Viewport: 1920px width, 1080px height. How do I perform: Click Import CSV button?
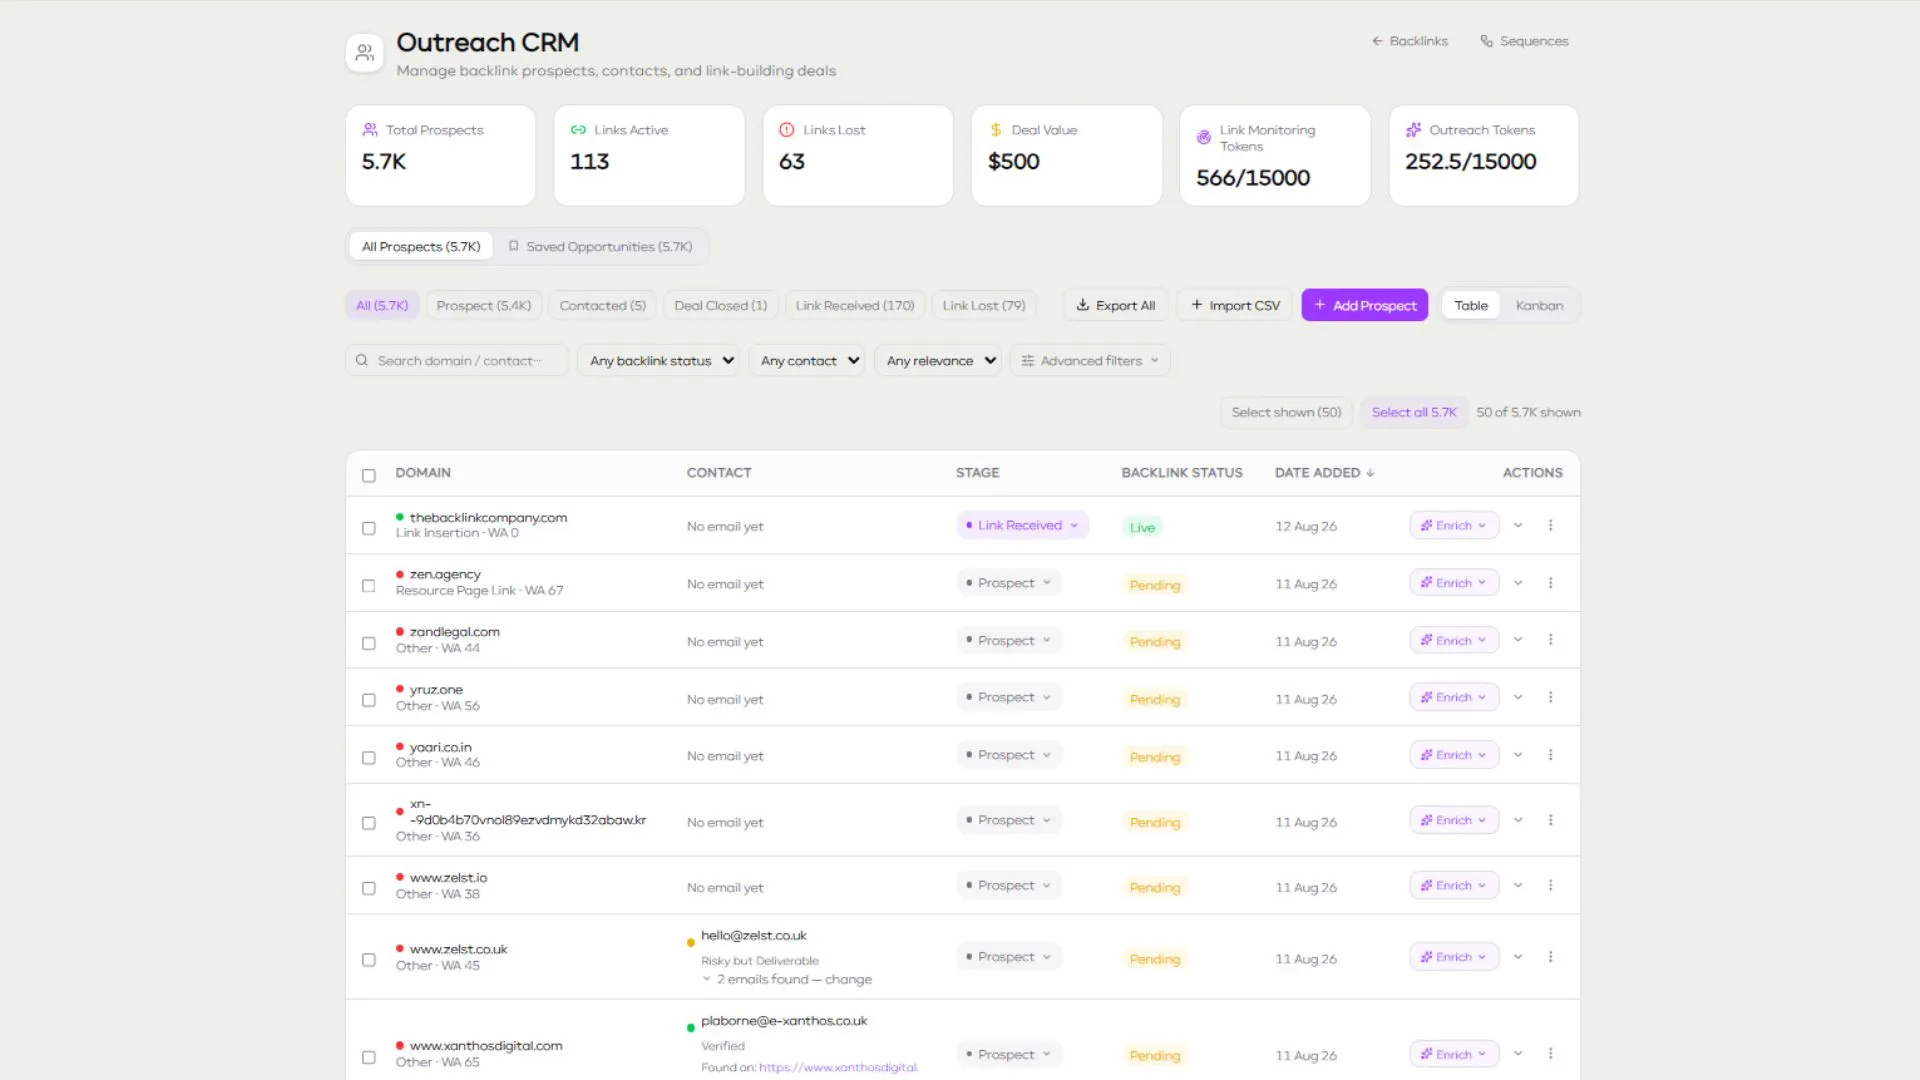click(1235, 305)
